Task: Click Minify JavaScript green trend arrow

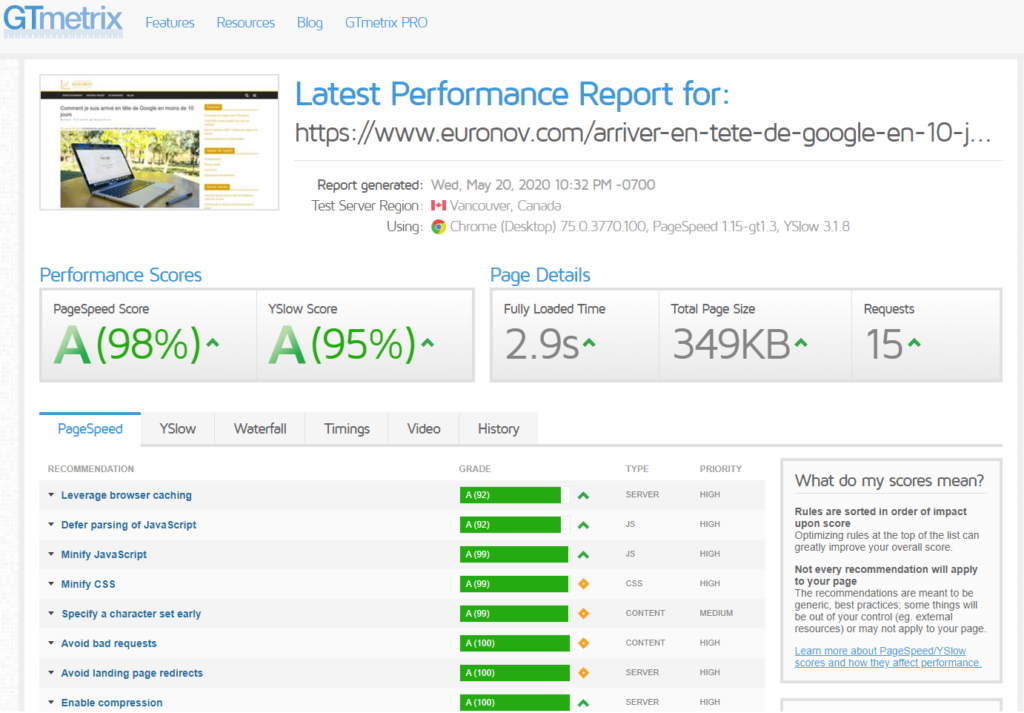Action: [584, 555]
